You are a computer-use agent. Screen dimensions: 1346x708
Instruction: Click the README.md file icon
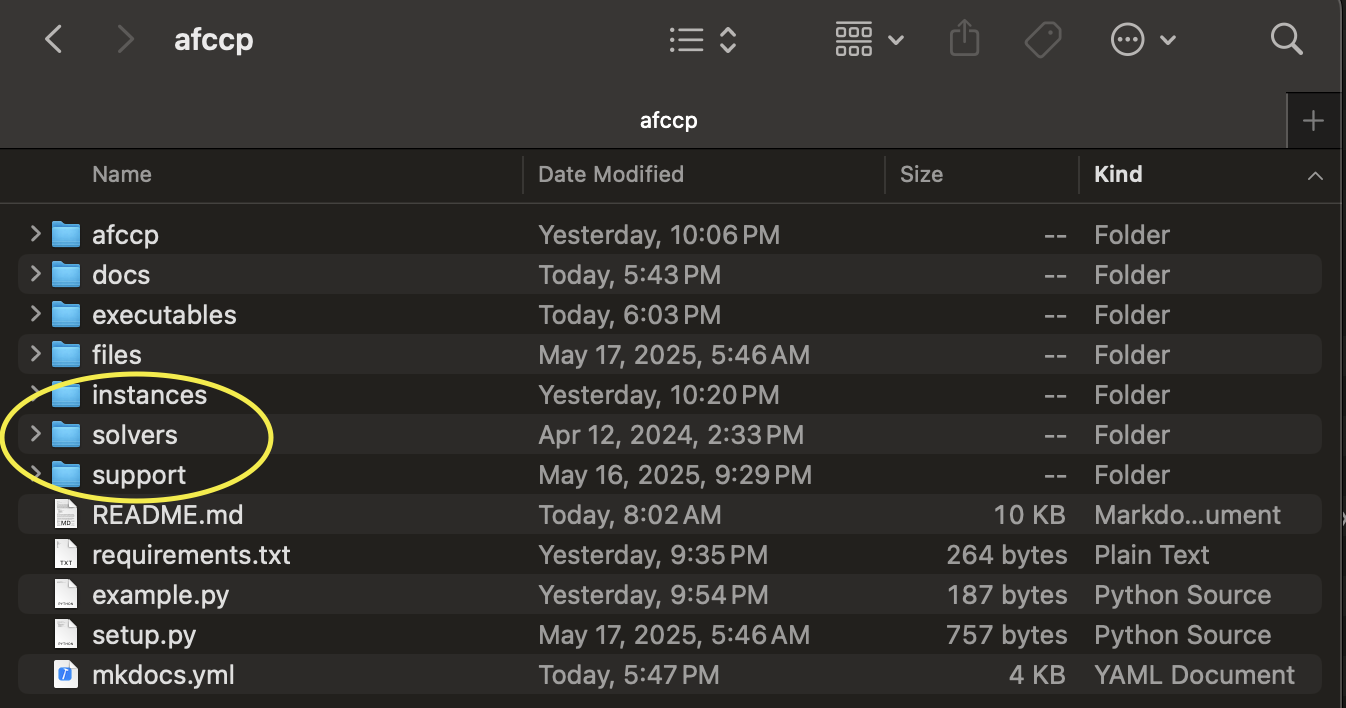coord(66,514)
